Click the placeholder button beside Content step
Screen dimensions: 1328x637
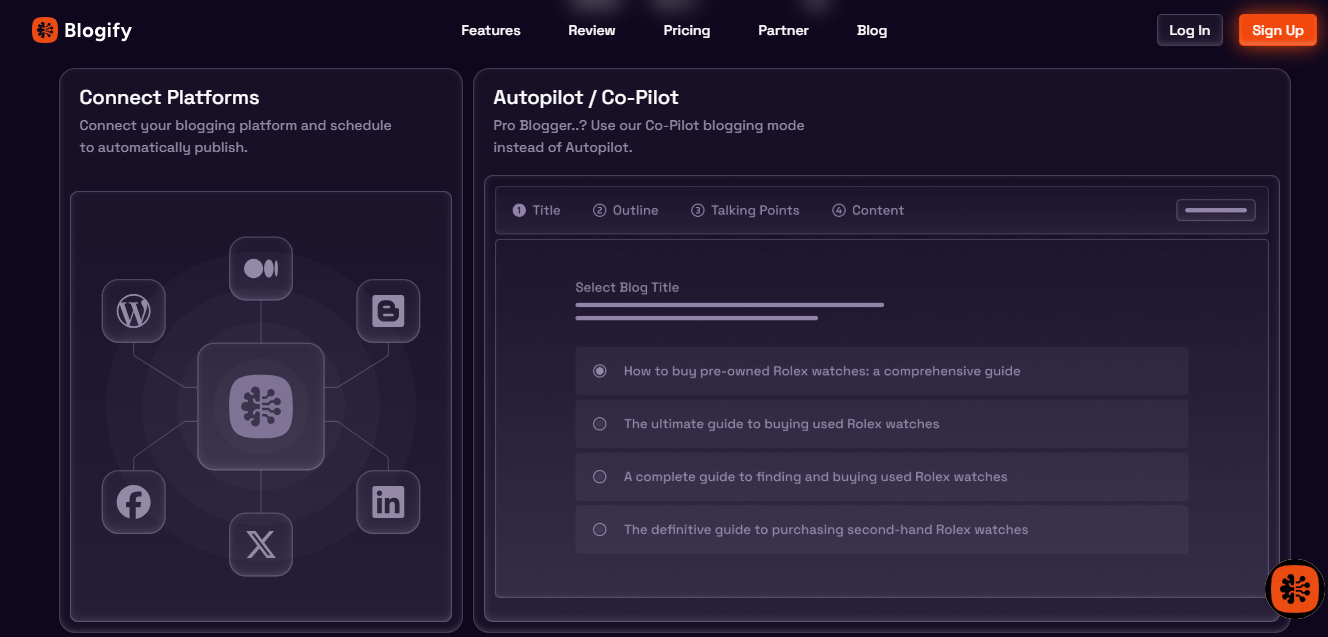pos(1216,210)
